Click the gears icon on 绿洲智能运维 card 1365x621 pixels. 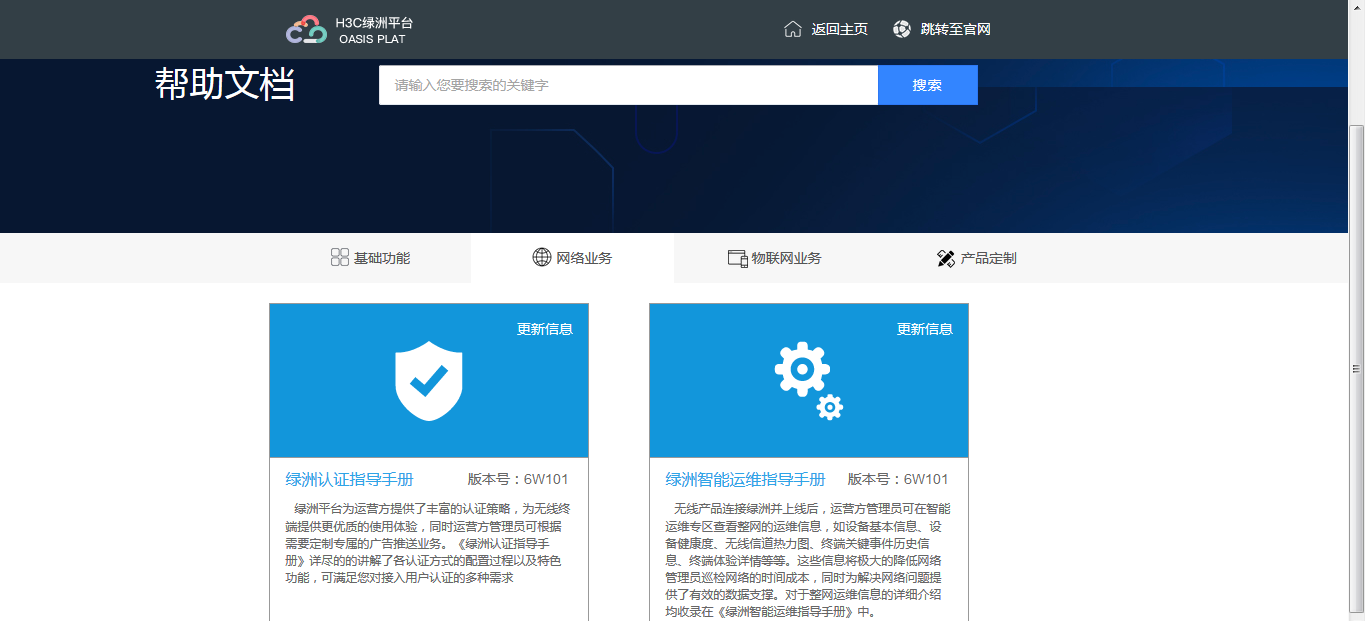pos(809,381)
